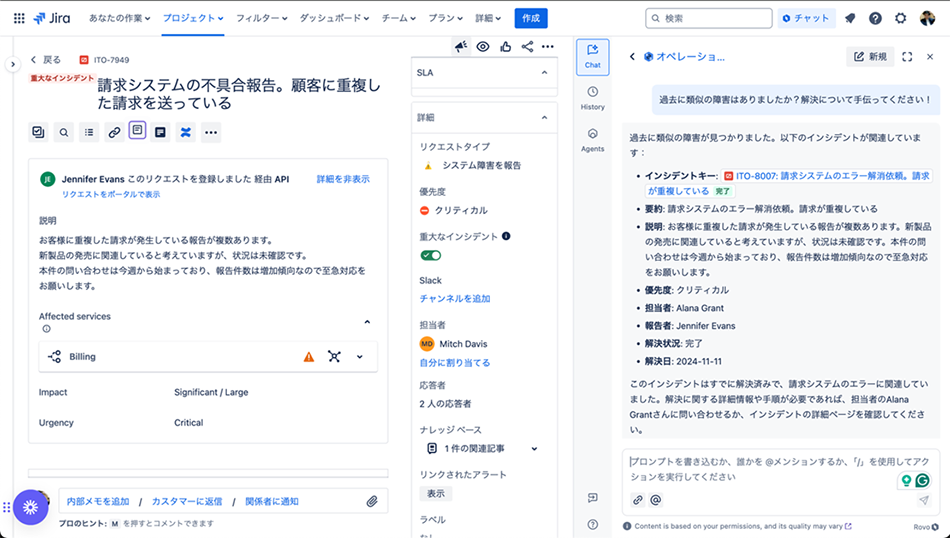Click the Billing service warning triangle icon
This screenshot has height=538, width=950.
tap(309, 357)
